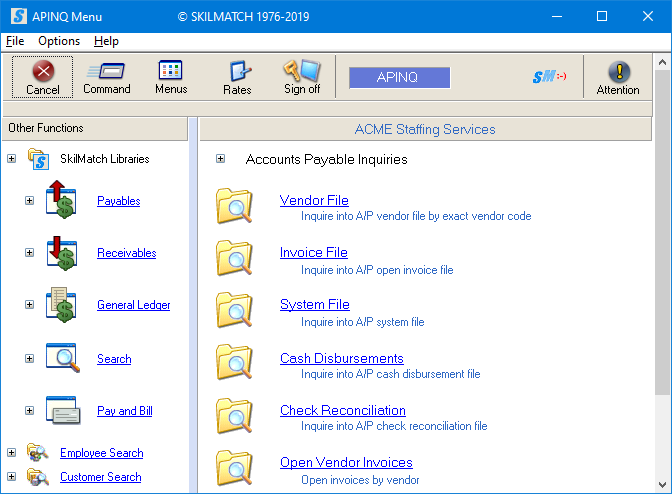
Task: Click 'Open invoices by vendor' description text
Action: coord(360,480)
